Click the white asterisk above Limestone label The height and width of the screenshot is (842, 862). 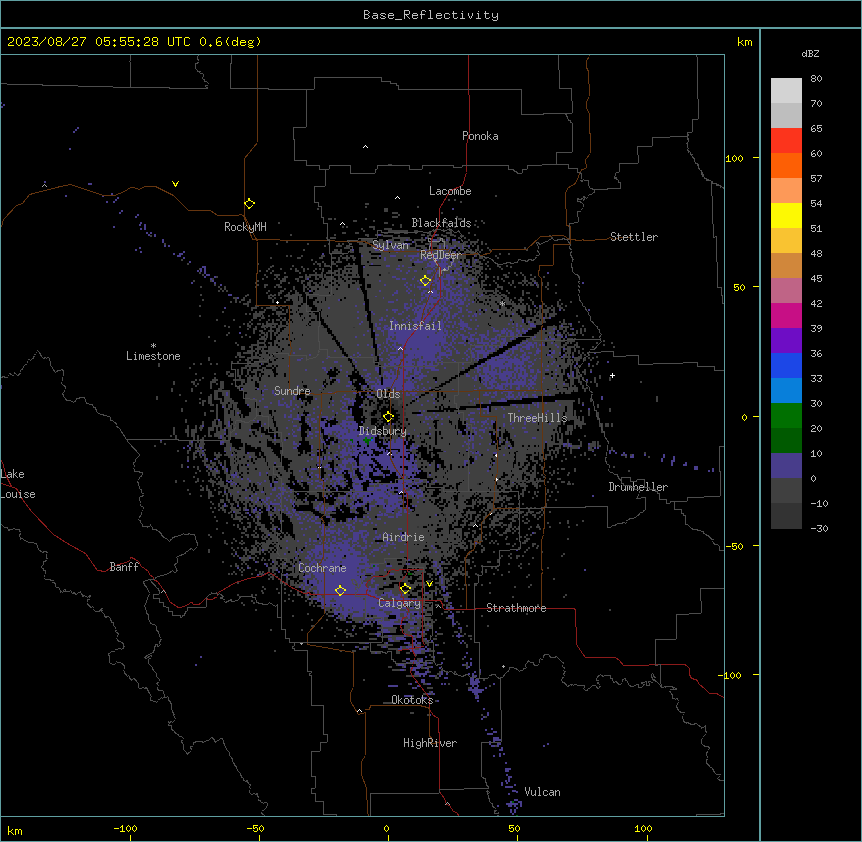point(153,346)
